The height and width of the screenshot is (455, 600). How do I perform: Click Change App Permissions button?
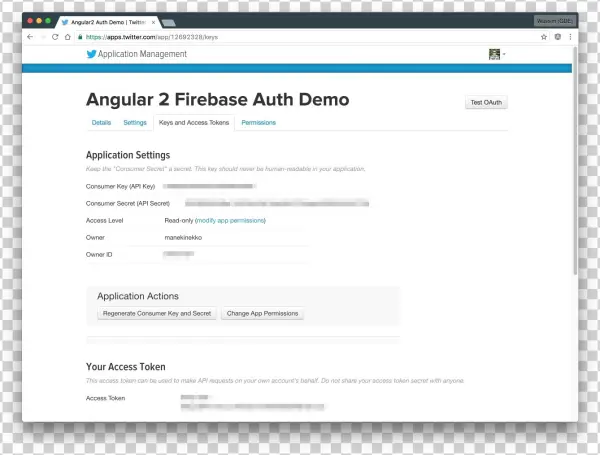[x=262, y=313]
